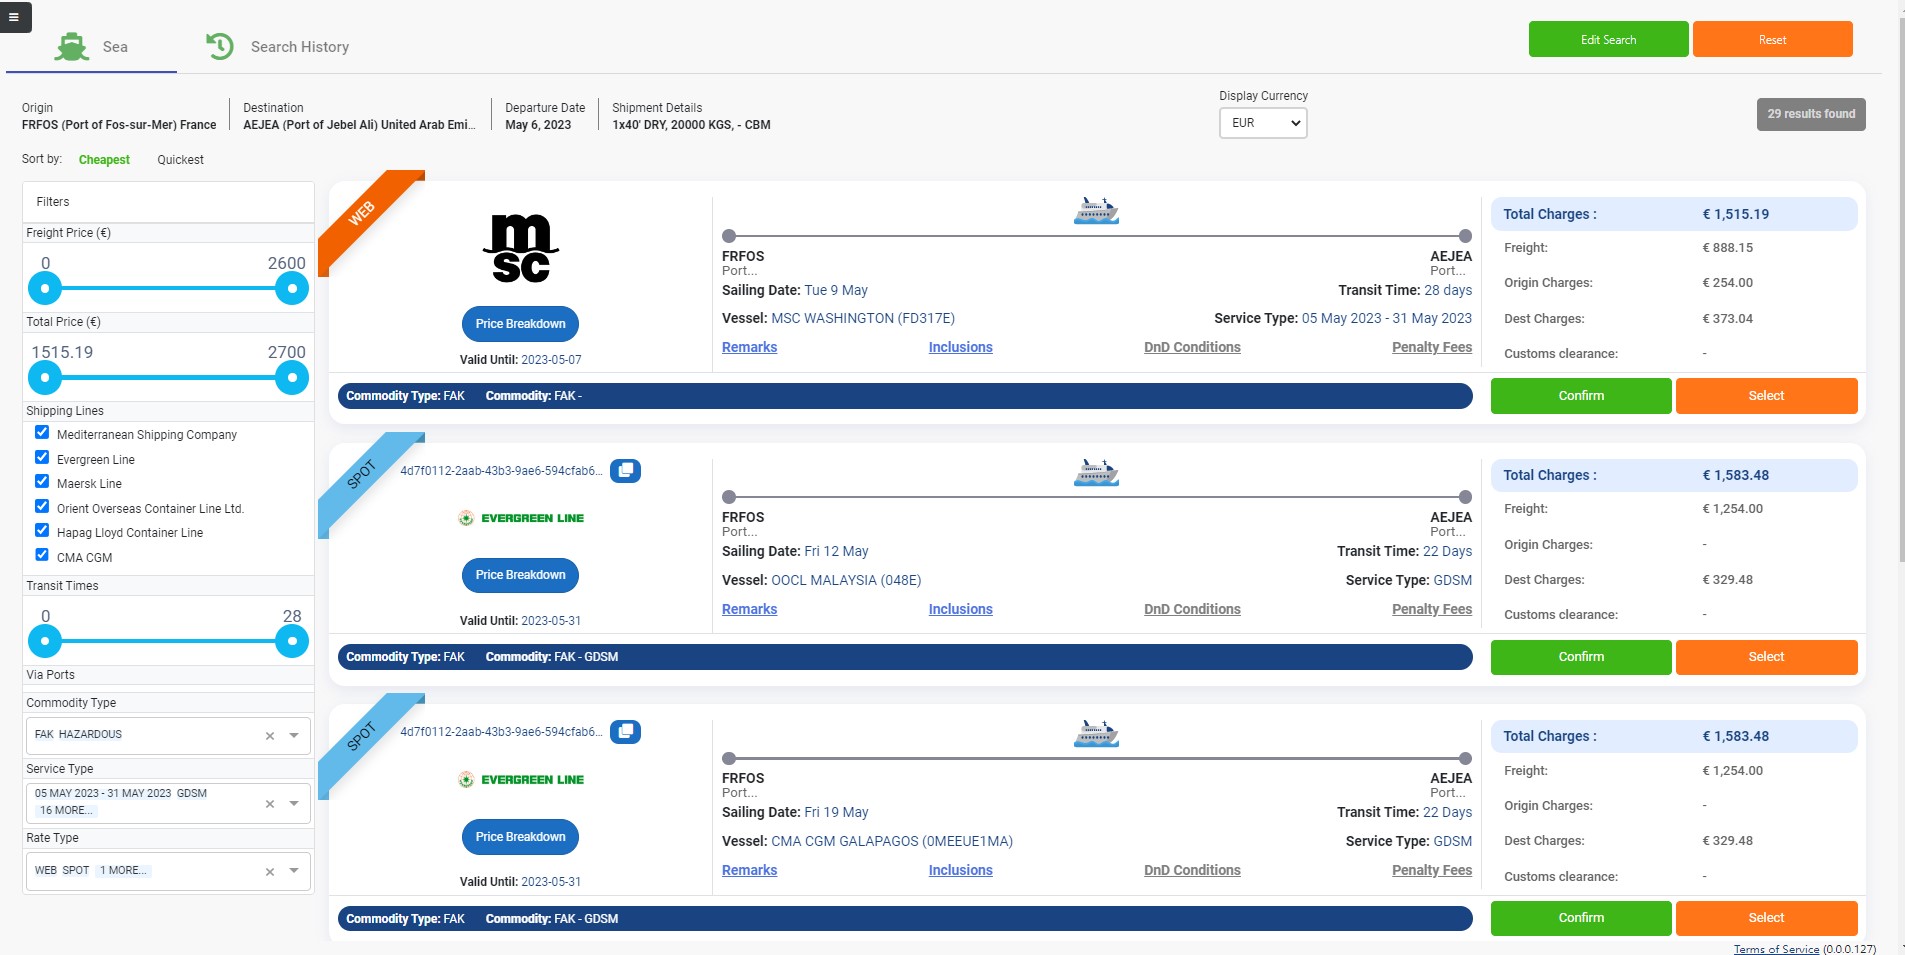The image size is (1905, 955).
Task: Click the Edit Search button
Action: click(1606, 39)
